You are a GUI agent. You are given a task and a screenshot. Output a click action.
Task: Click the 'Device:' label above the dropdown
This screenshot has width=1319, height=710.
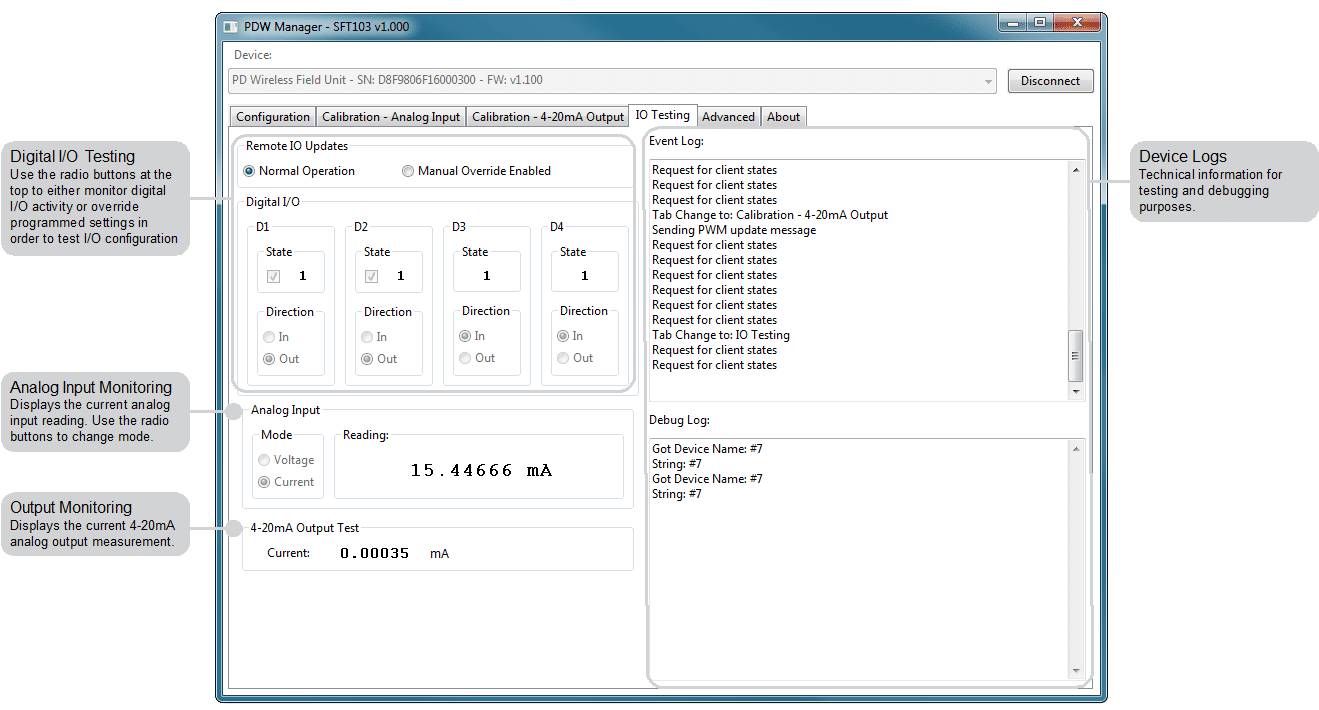(253, 55)
